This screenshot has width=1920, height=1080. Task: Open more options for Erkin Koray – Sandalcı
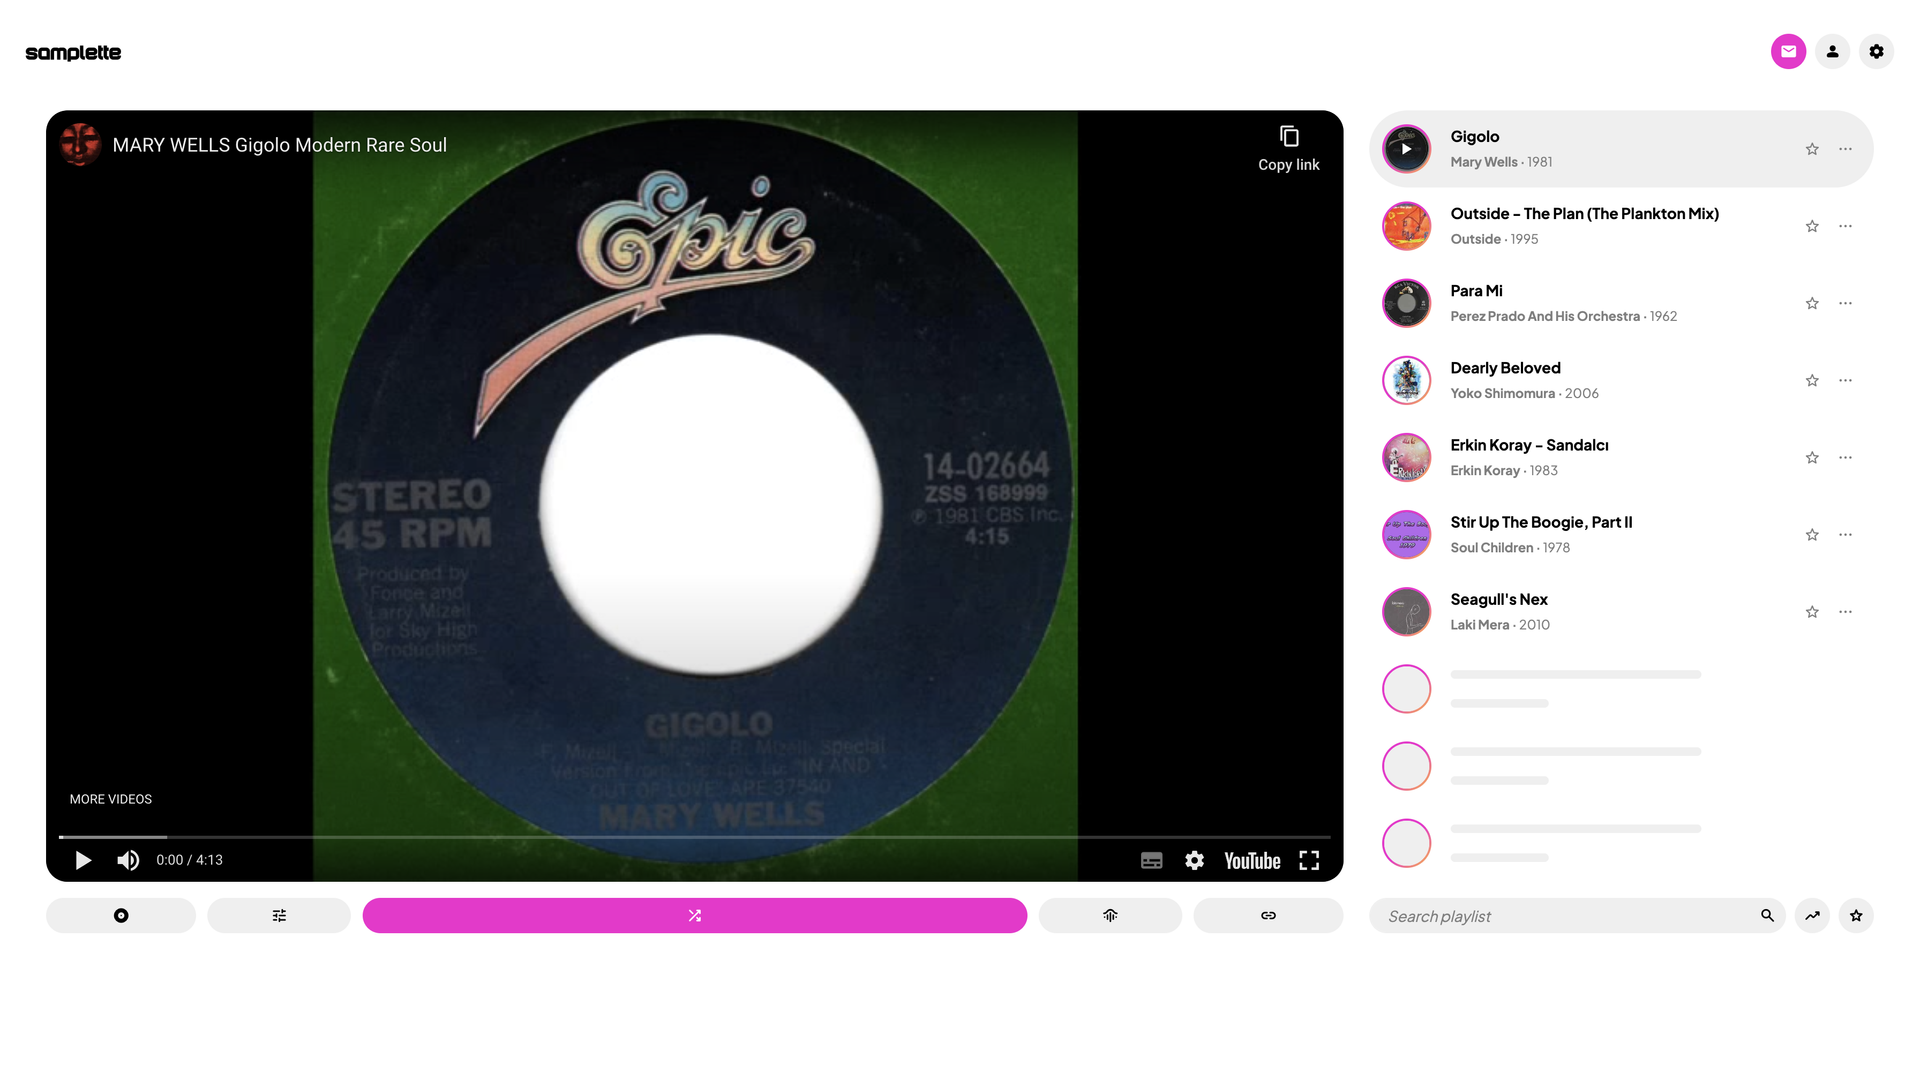pos(1845,457)
